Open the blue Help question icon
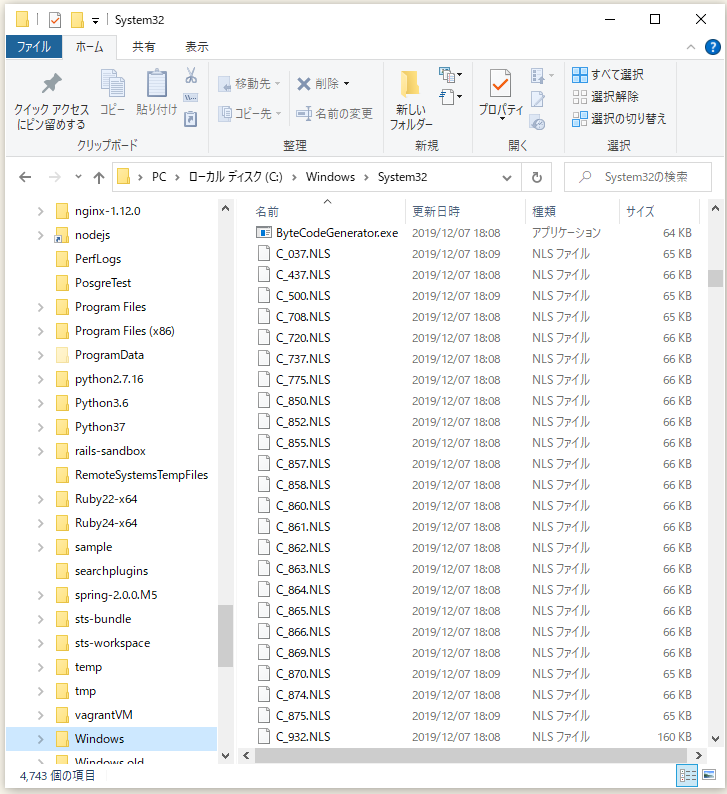727x794 pixels. [x=713, y=47]
